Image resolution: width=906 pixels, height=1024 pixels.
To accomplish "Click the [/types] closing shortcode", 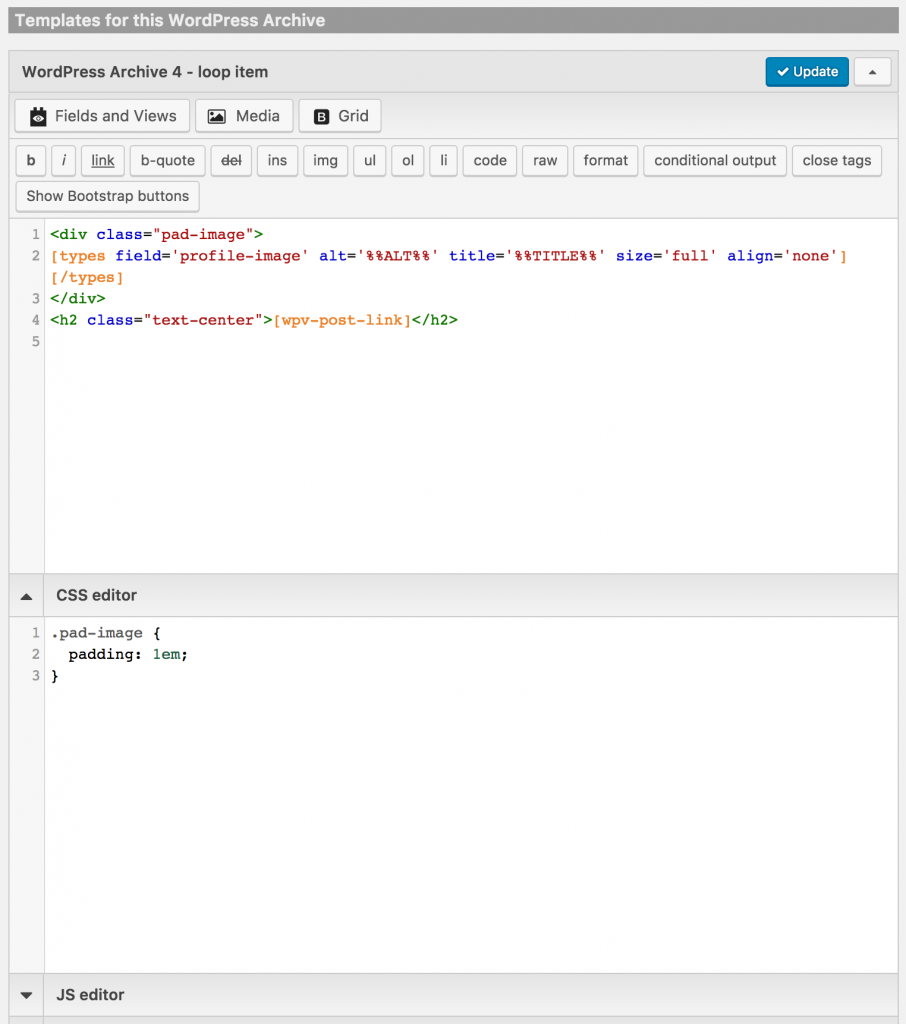I will [87, 278].
